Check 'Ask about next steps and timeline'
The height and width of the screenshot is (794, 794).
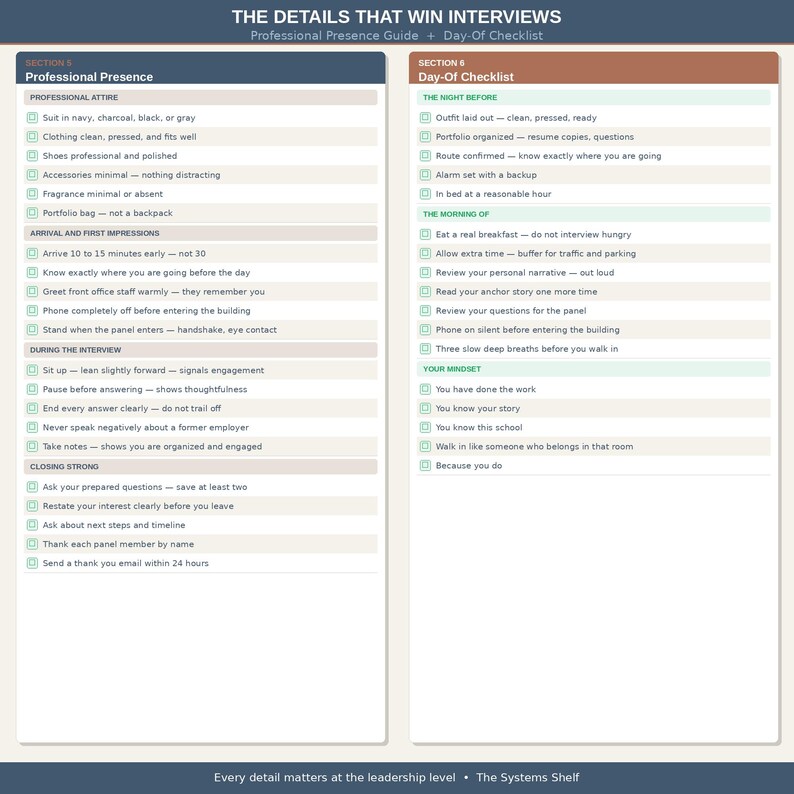tap(32, 525)
